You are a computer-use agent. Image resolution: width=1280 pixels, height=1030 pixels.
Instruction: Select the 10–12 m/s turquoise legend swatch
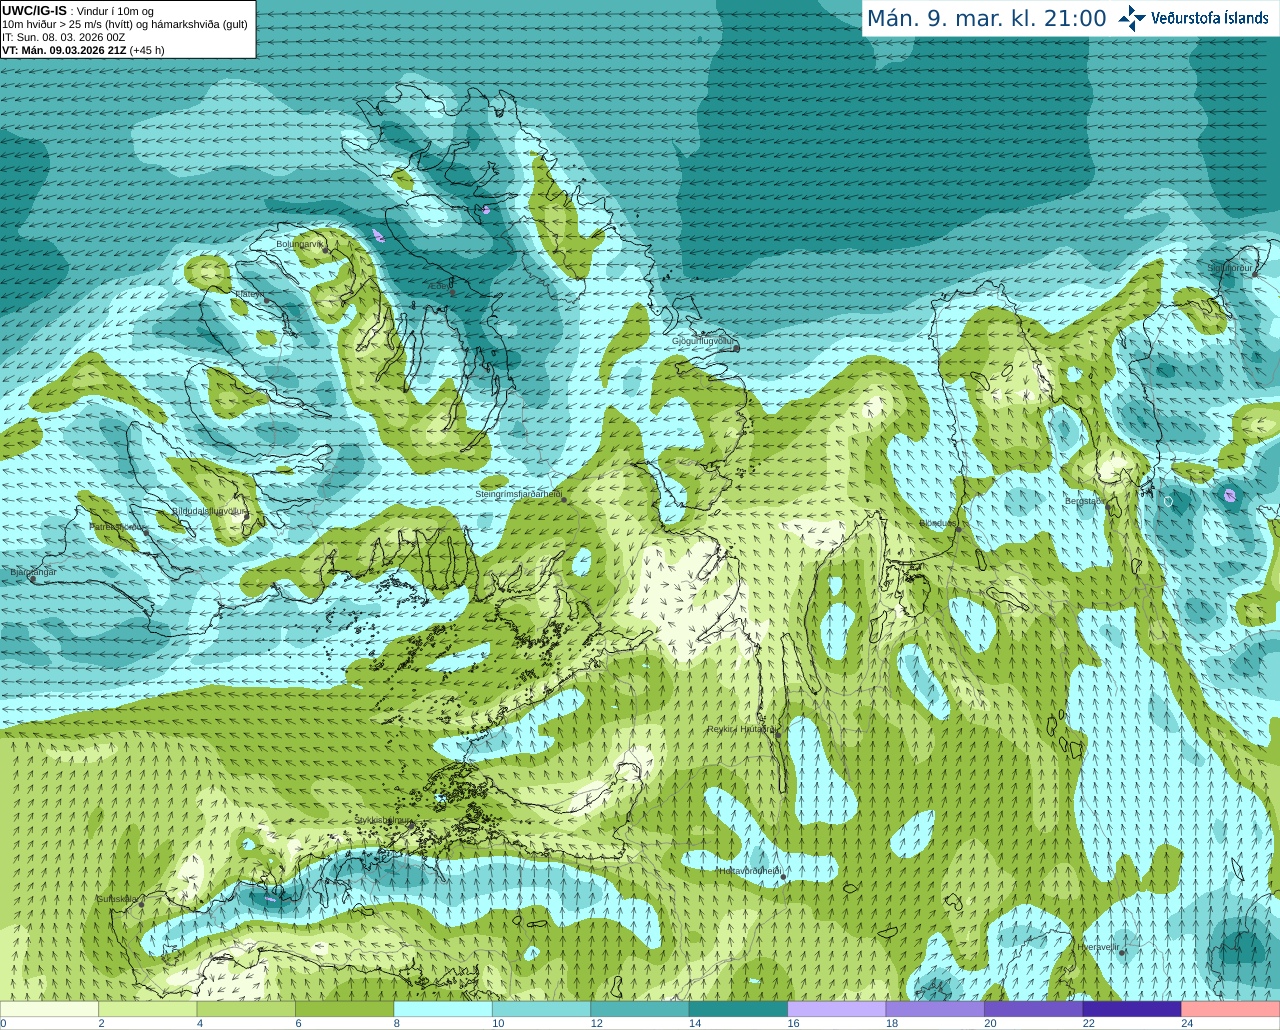click(x=542, y=1009)
